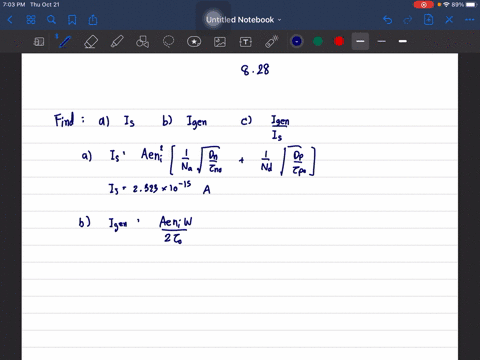Expand the Untitled Notebook title menu
Image resolution: width=480 pixels, height=360 pixels.
click(x=243, y=20)
